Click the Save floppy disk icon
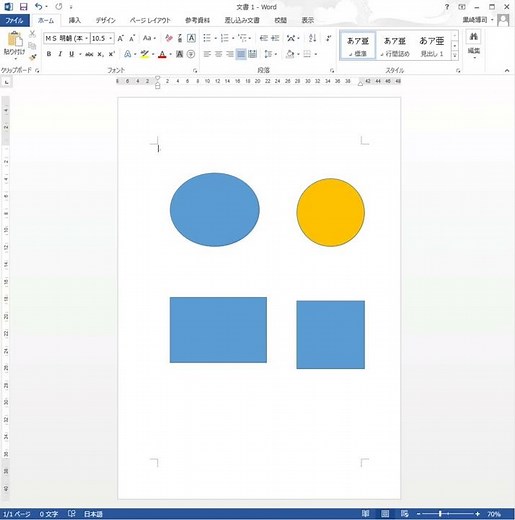This screenshot has width=515, height=520. (23, 6)
